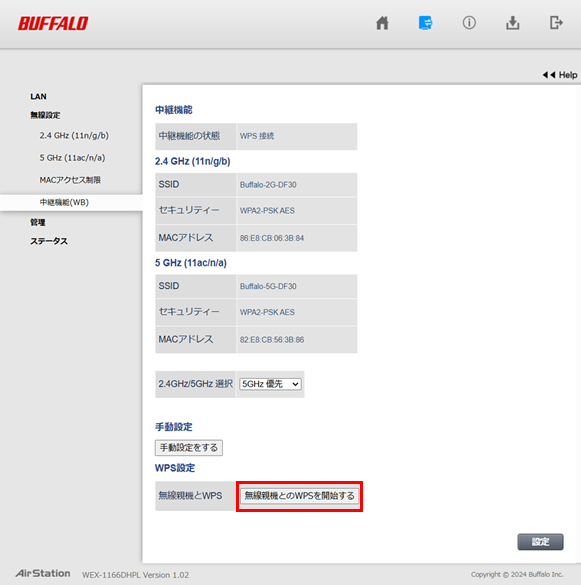Image resolution: width=581 pixels, height=585 pixels.
Task: Open the 2.4GHz/5GHz 選択 dropdown
Action: [270, 384]
